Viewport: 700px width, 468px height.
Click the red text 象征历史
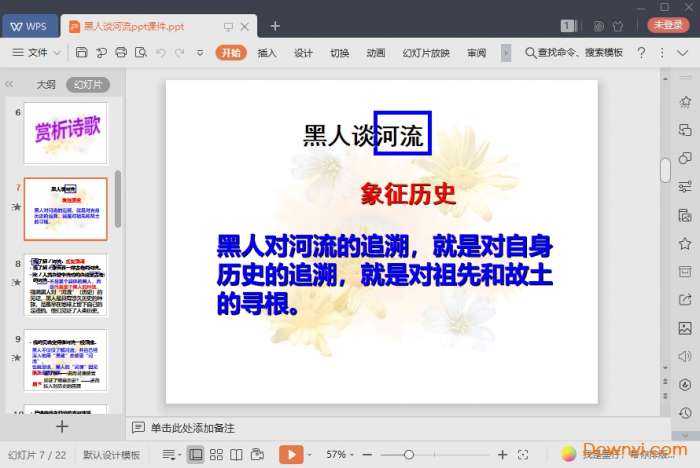pos(408,194)
